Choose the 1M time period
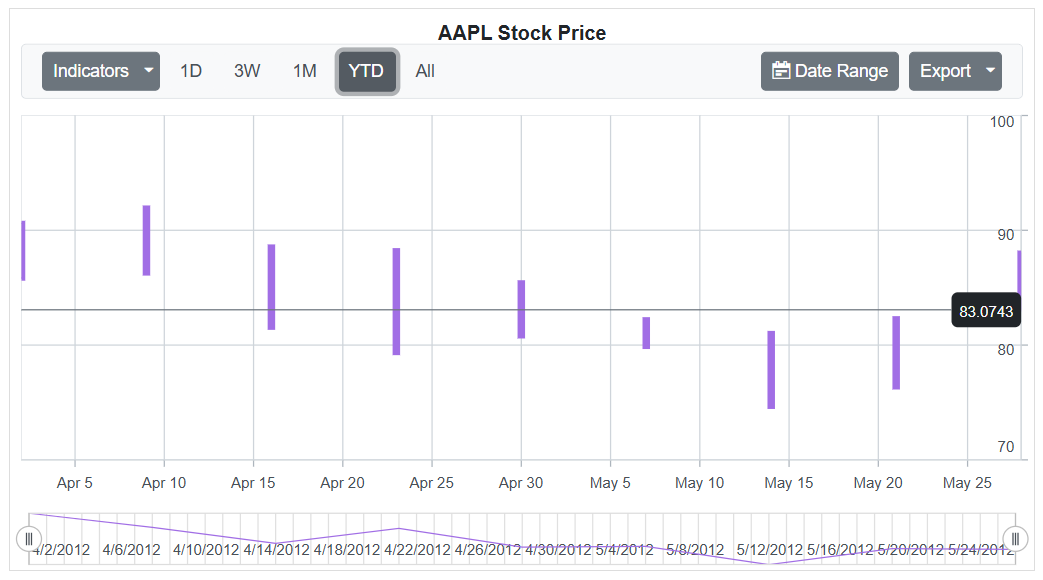1043x580 pixels. (x=304, y=71)
